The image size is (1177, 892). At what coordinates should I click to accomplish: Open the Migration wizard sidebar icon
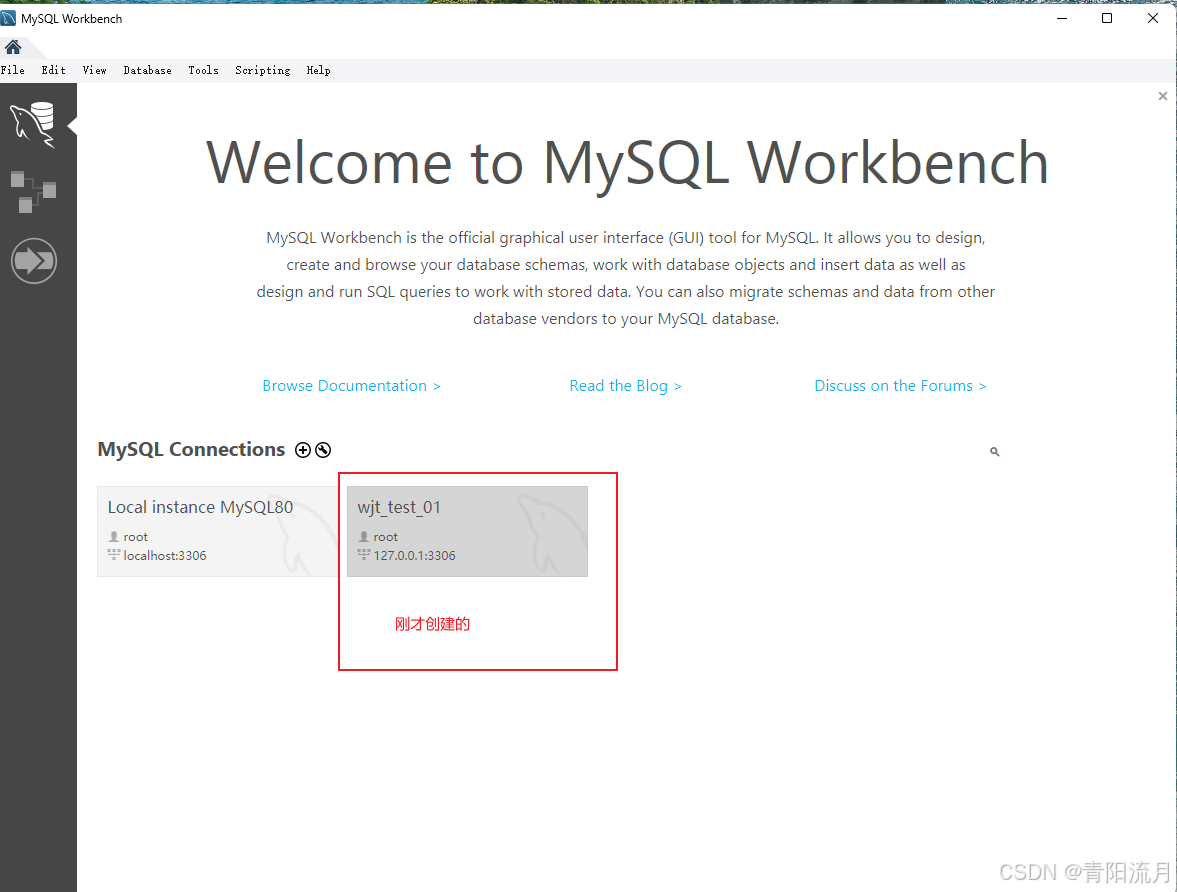(x=34, y=261)
